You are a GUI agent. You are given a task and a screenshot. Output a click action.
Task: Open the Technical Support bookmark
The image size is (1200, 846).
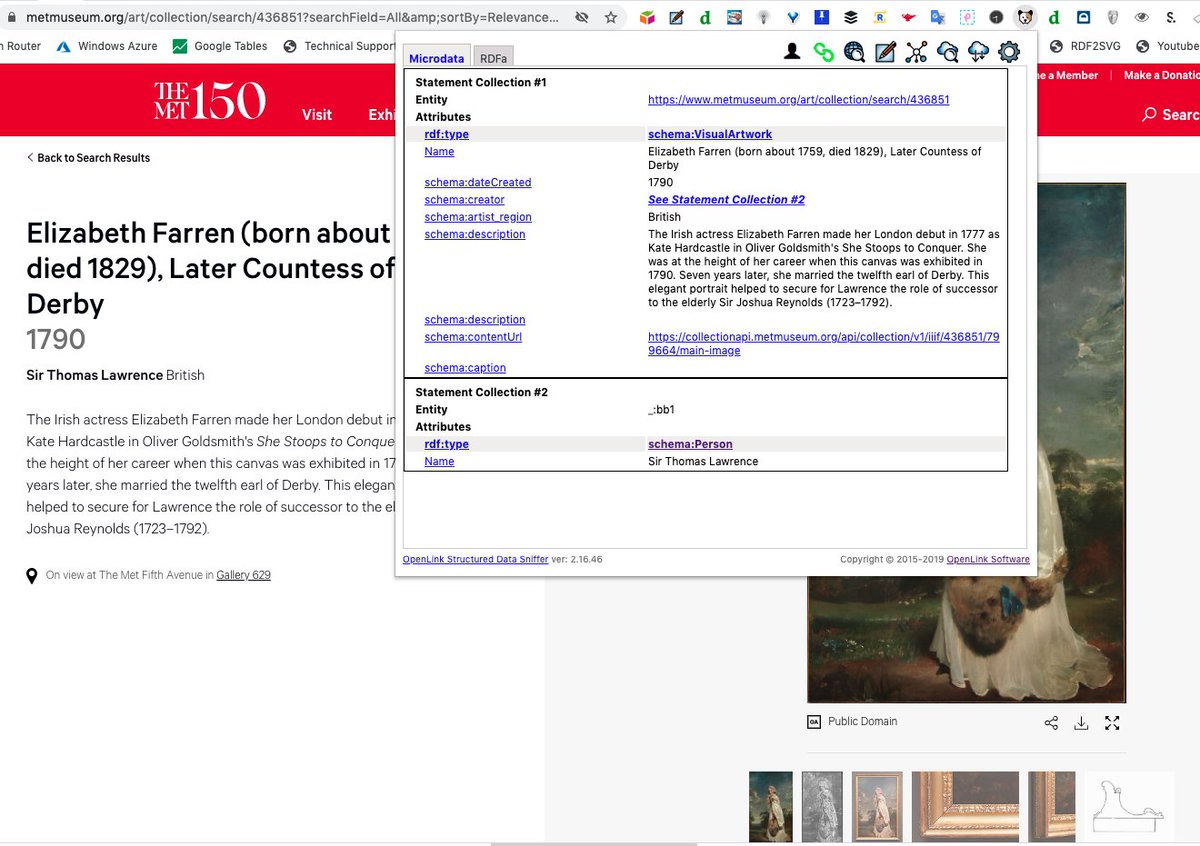tap(339, 46)
